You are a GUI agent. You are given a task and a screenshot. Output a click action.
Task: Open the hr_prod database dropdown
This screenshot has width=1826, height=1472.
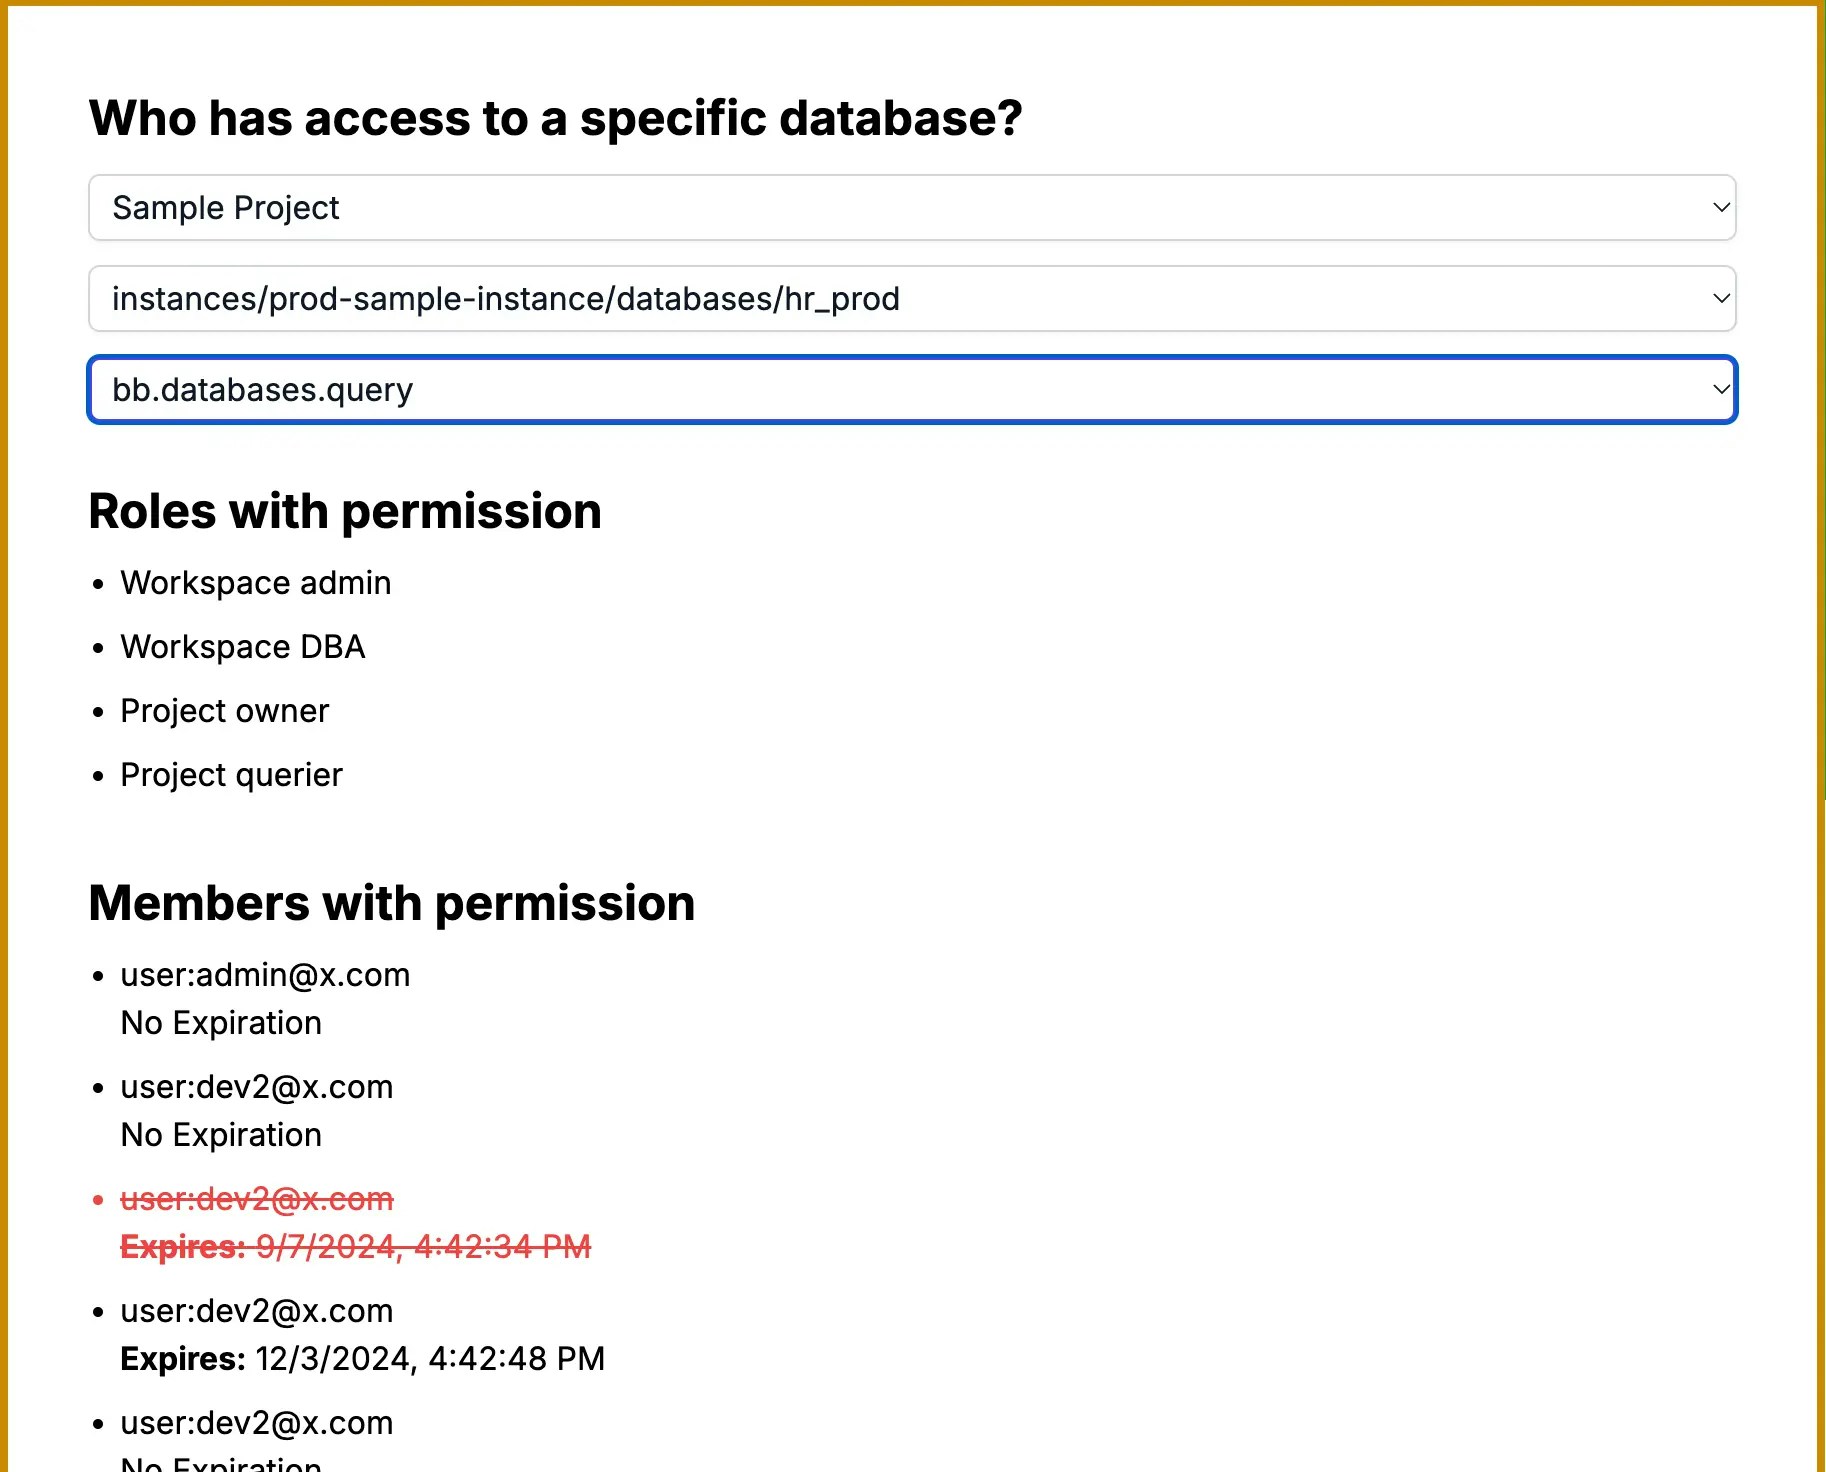[911, 299]
